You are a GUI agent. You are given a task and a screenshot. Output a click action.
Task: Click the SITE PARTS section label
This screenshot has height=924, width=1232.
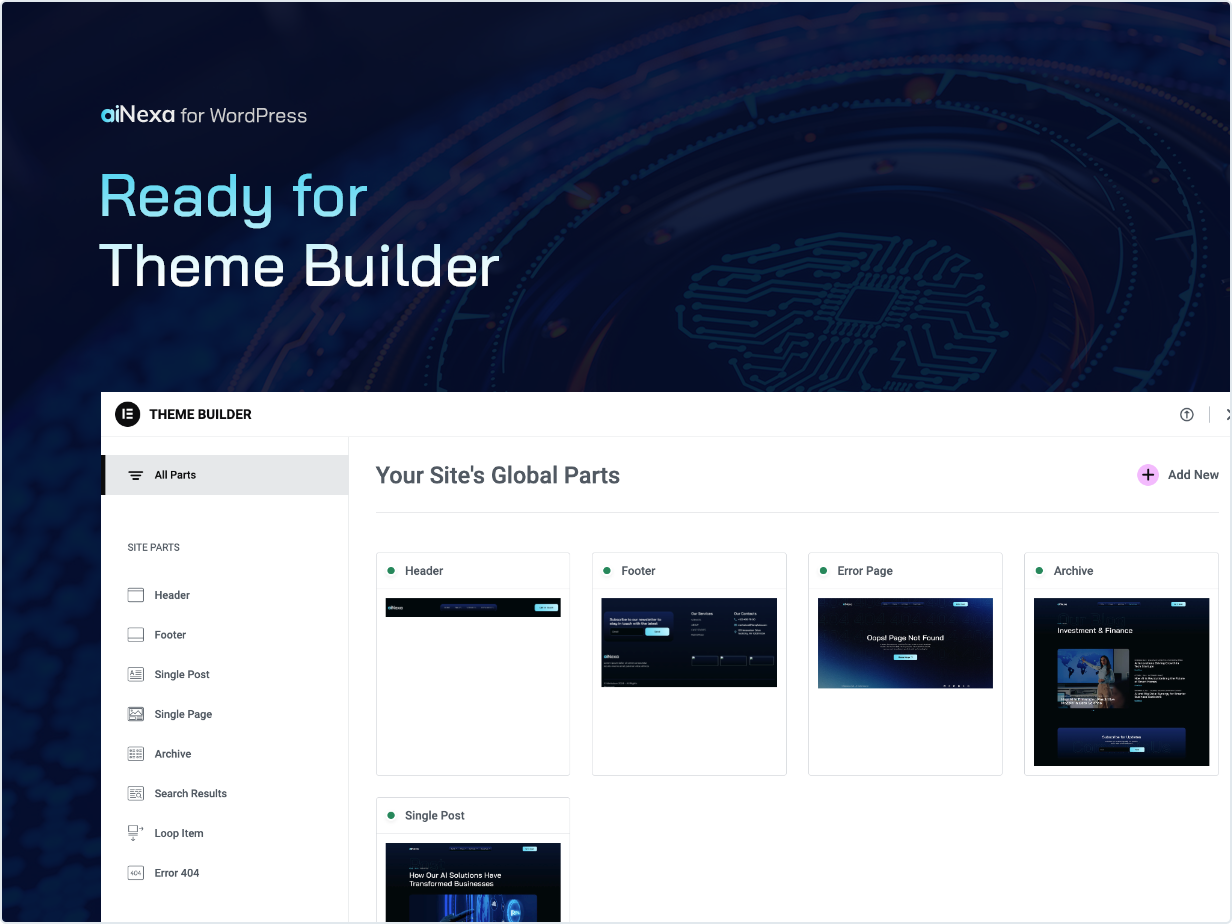pyautogui.click(x=154, y=548)
